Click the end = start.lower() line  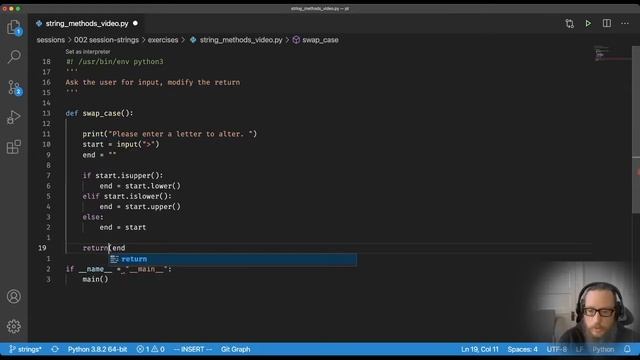(x=140, y=186)
